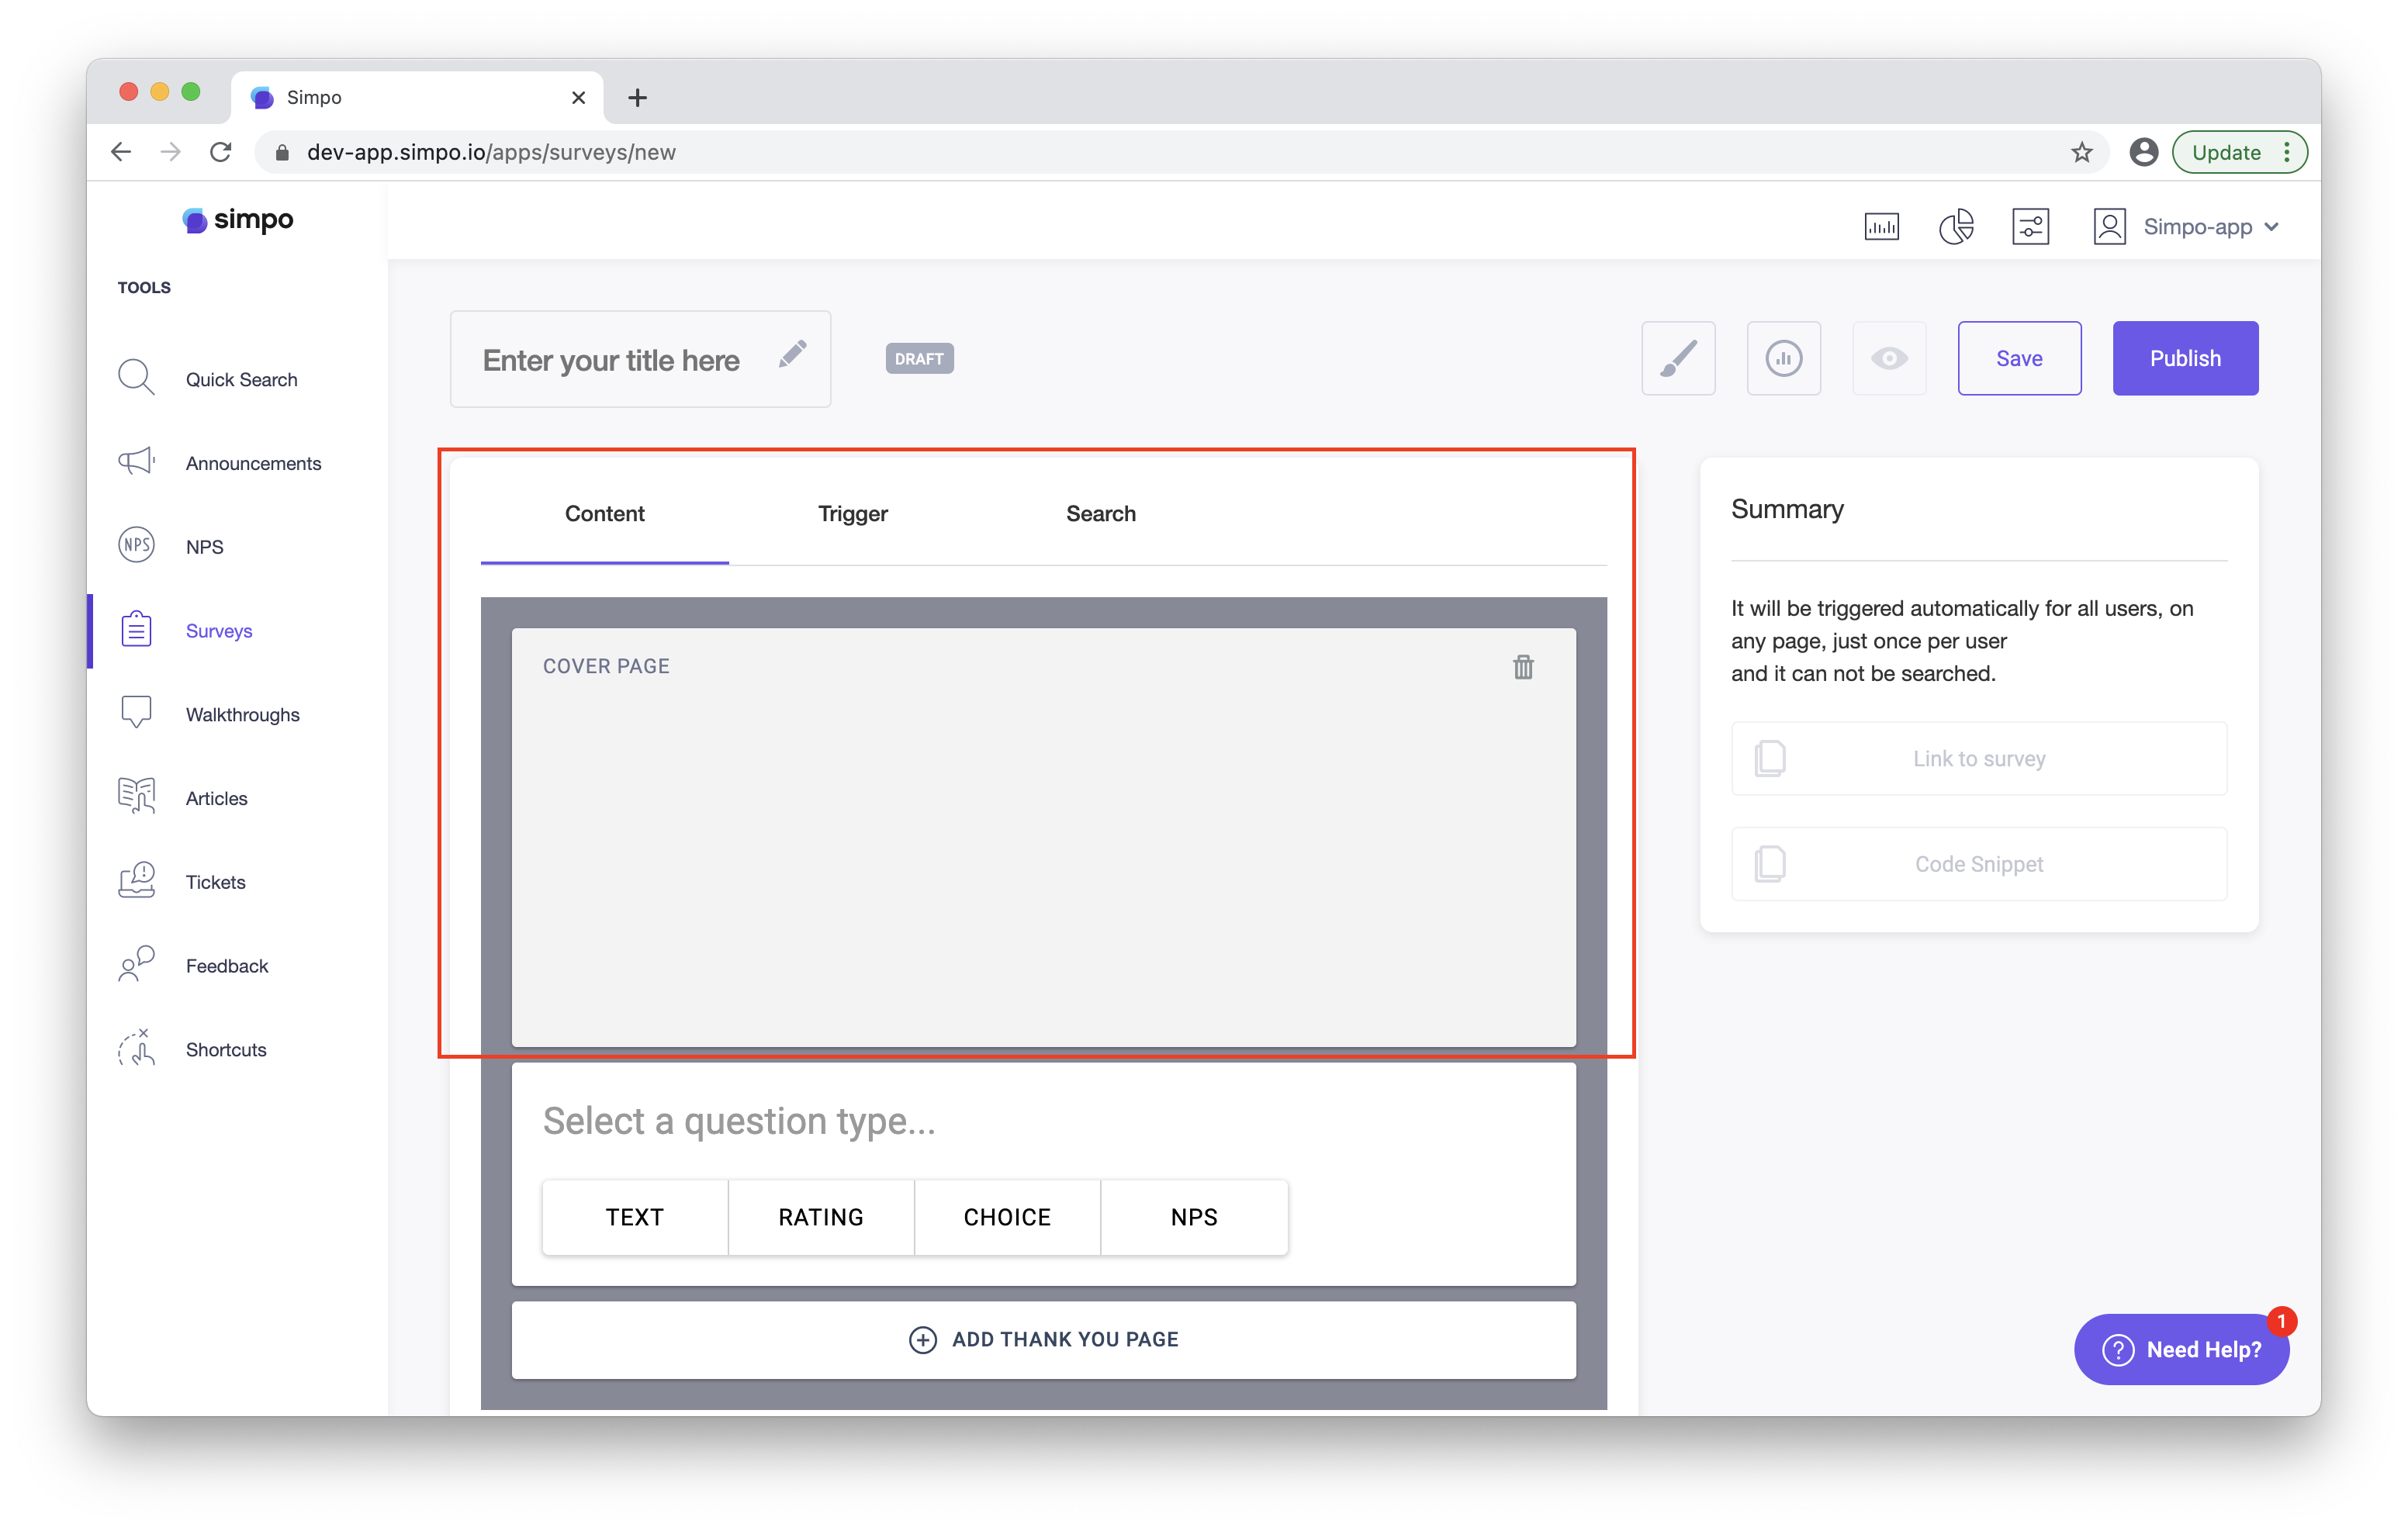Click the browser profile icon
Viewport: 2408px width, 1531px height.
(x=2143, y=152)
